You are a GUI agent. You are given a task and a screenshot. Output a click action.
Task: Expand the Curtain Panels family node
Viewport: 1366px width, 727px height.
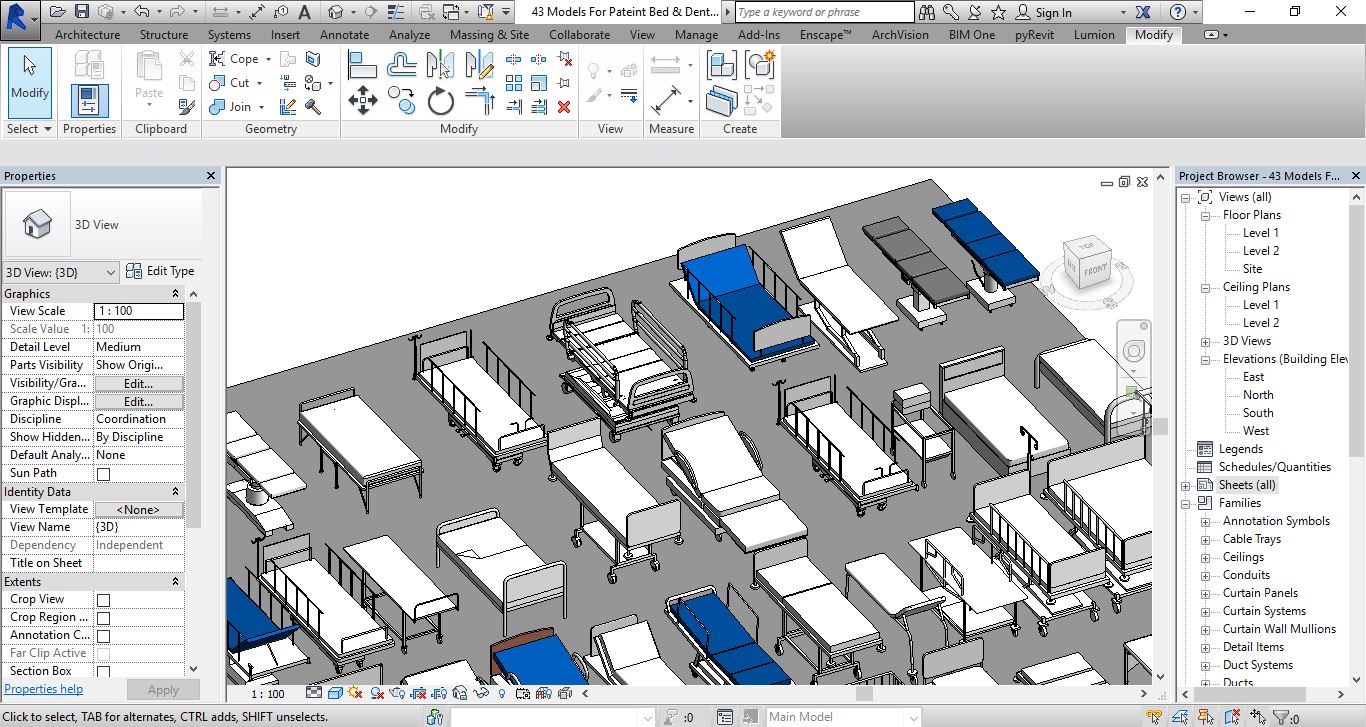tap(1205, 594)
